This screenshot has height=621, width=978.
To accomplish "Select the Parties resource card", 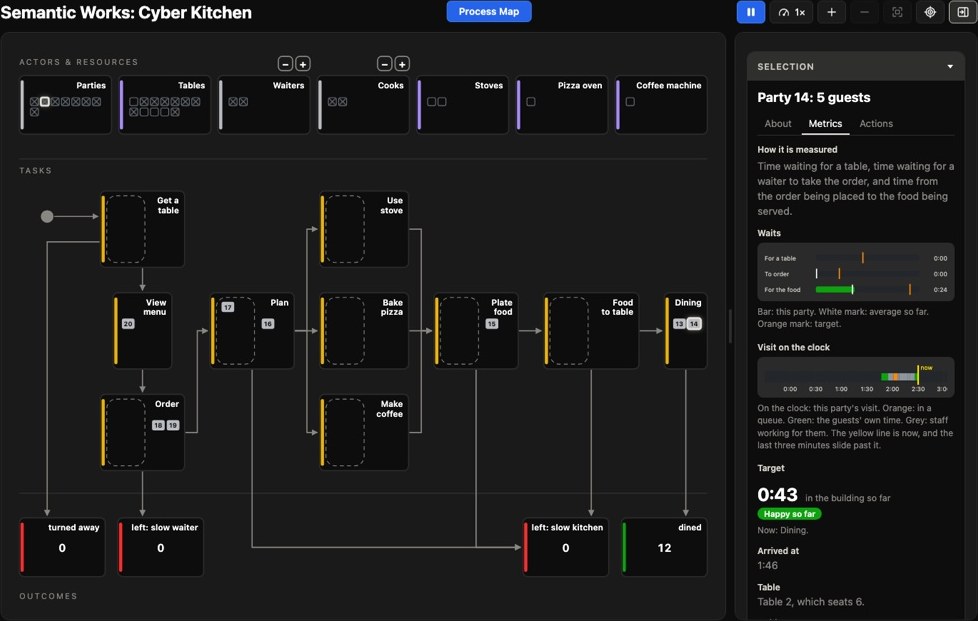I will [x=65, y=105].
